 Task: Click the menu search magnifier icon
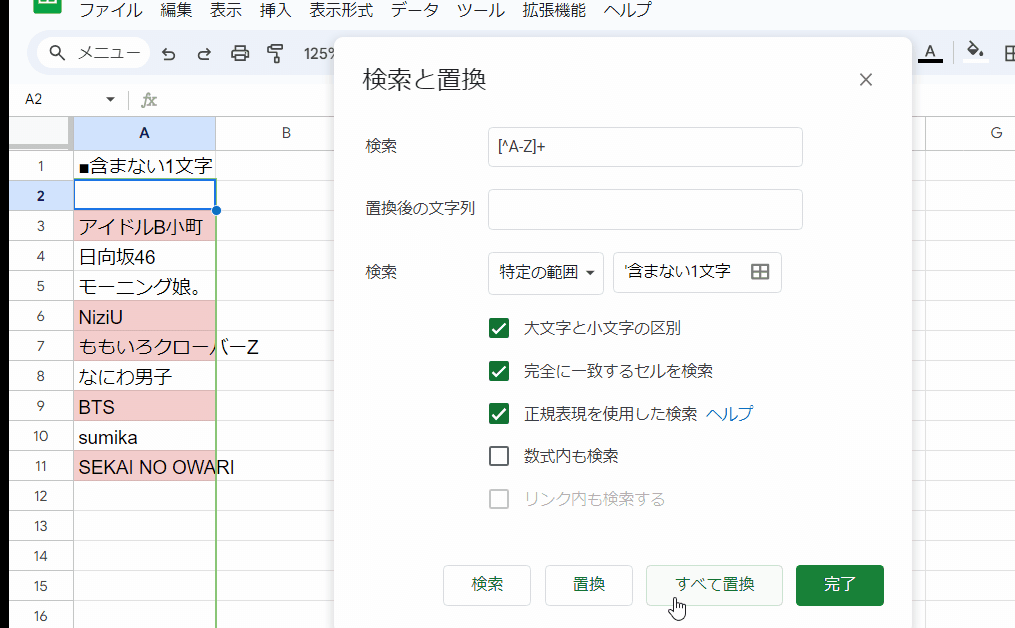[57, 53]
